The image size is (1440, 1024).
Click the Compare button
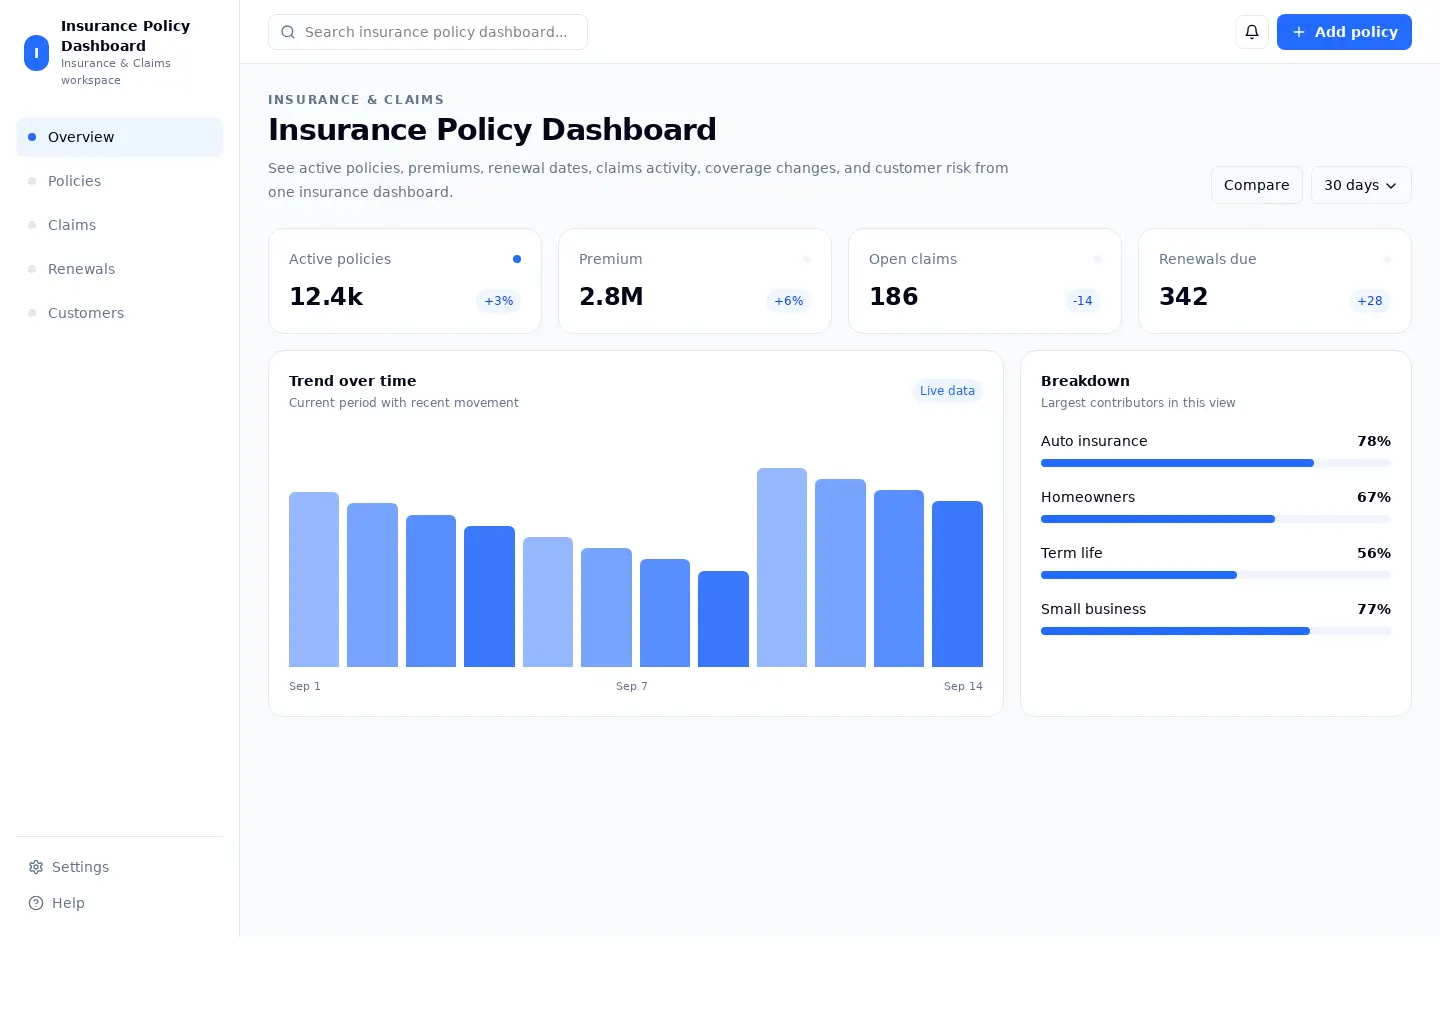[1256, 185]
